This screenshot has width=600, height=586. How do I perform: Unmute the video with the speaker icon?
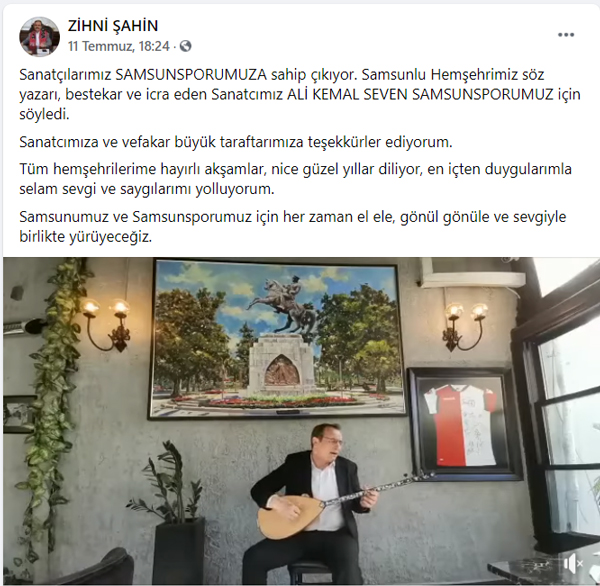click(573, 563)
